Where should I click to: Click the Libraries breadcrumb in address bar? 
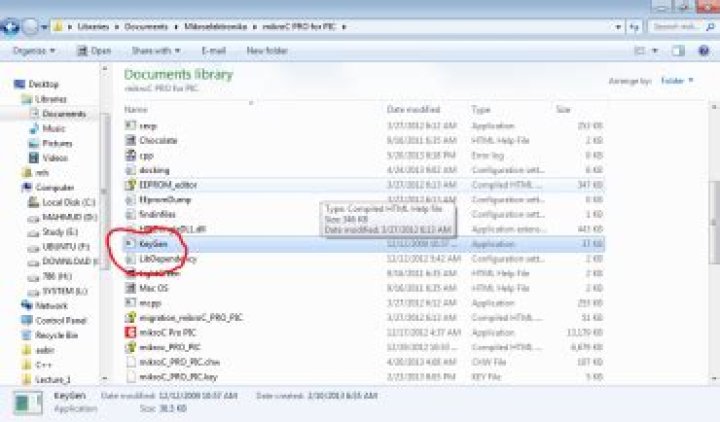(93, 27)
